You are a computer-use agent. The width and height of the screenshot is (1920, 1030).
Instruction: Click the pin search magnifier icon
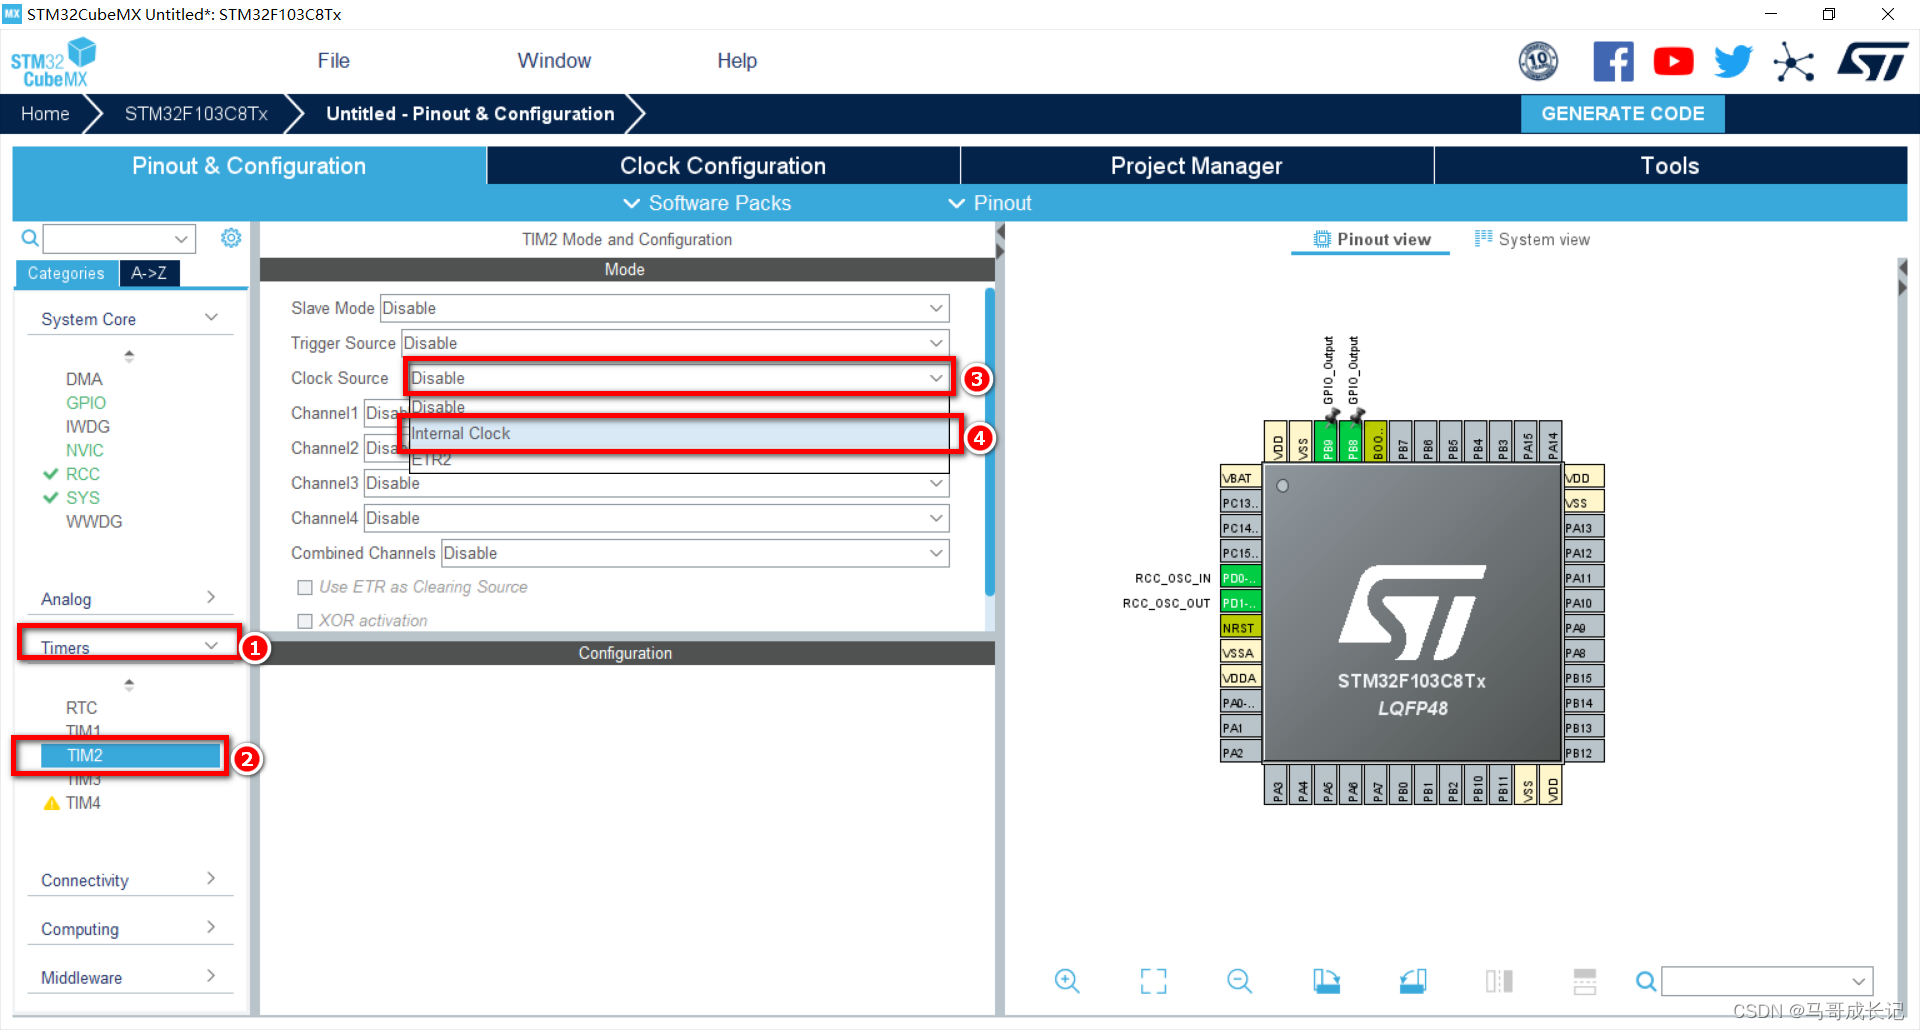[1645, 981]
